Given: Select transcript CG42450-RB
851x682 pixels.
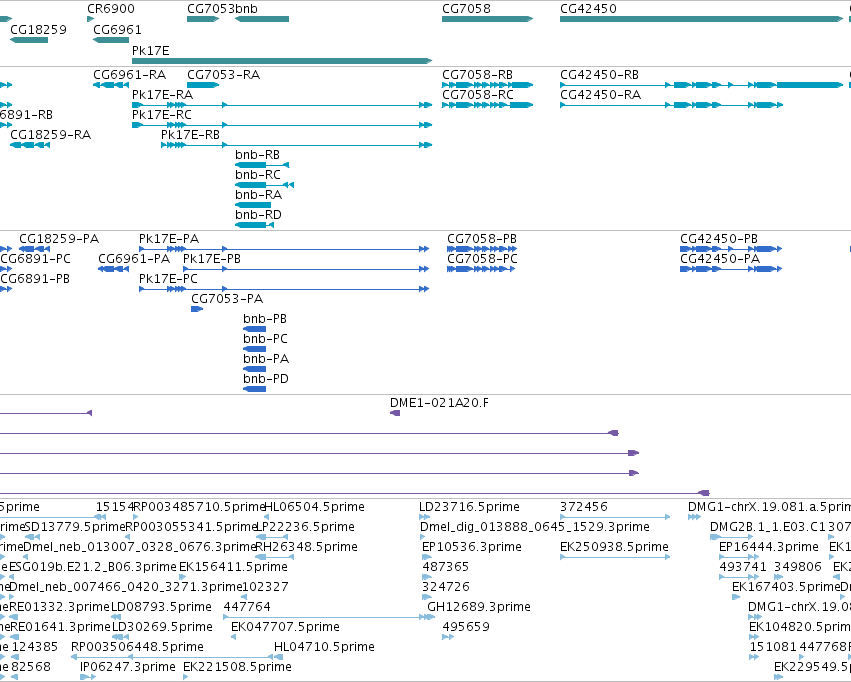Looking at the screenshot, I should click(x=701, y=85).
